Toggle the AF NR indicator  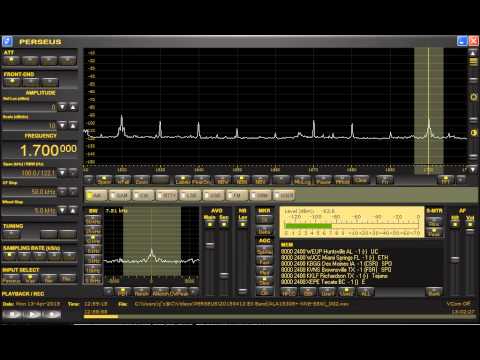[x=455, y=225]
